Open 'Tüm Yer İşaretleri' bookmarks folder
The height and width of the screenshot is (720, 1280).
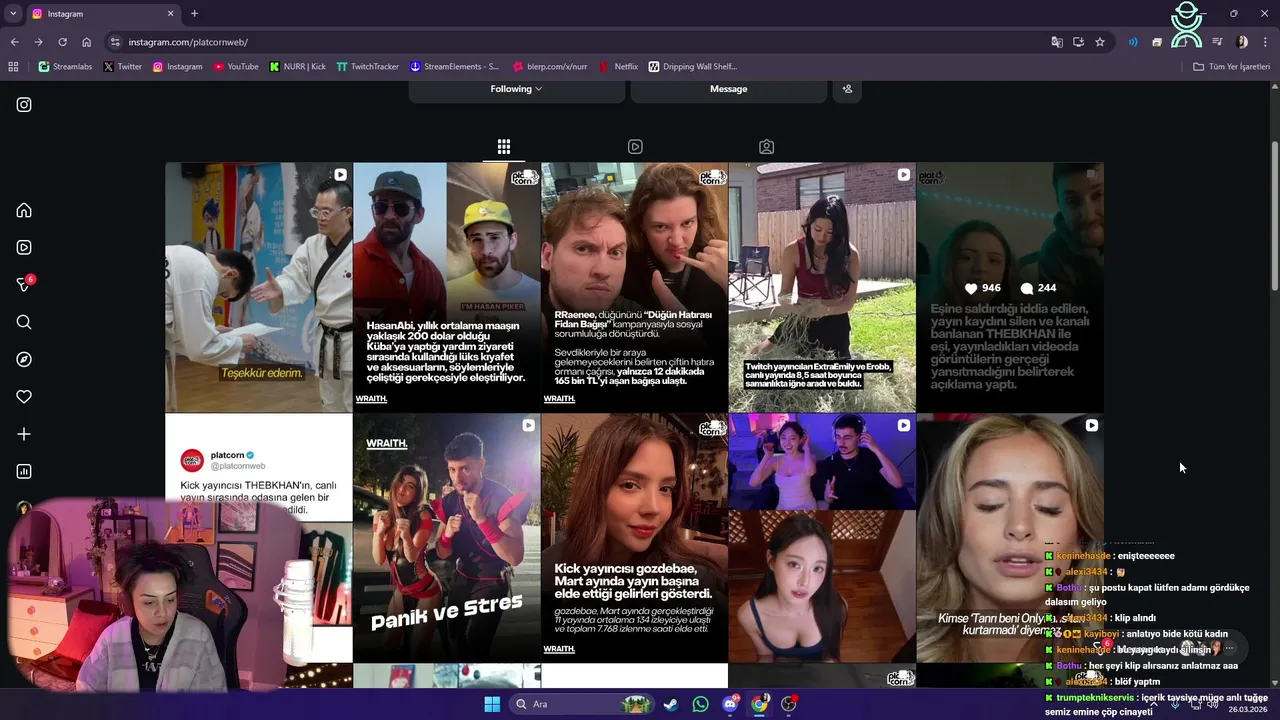click(1231, 67)
